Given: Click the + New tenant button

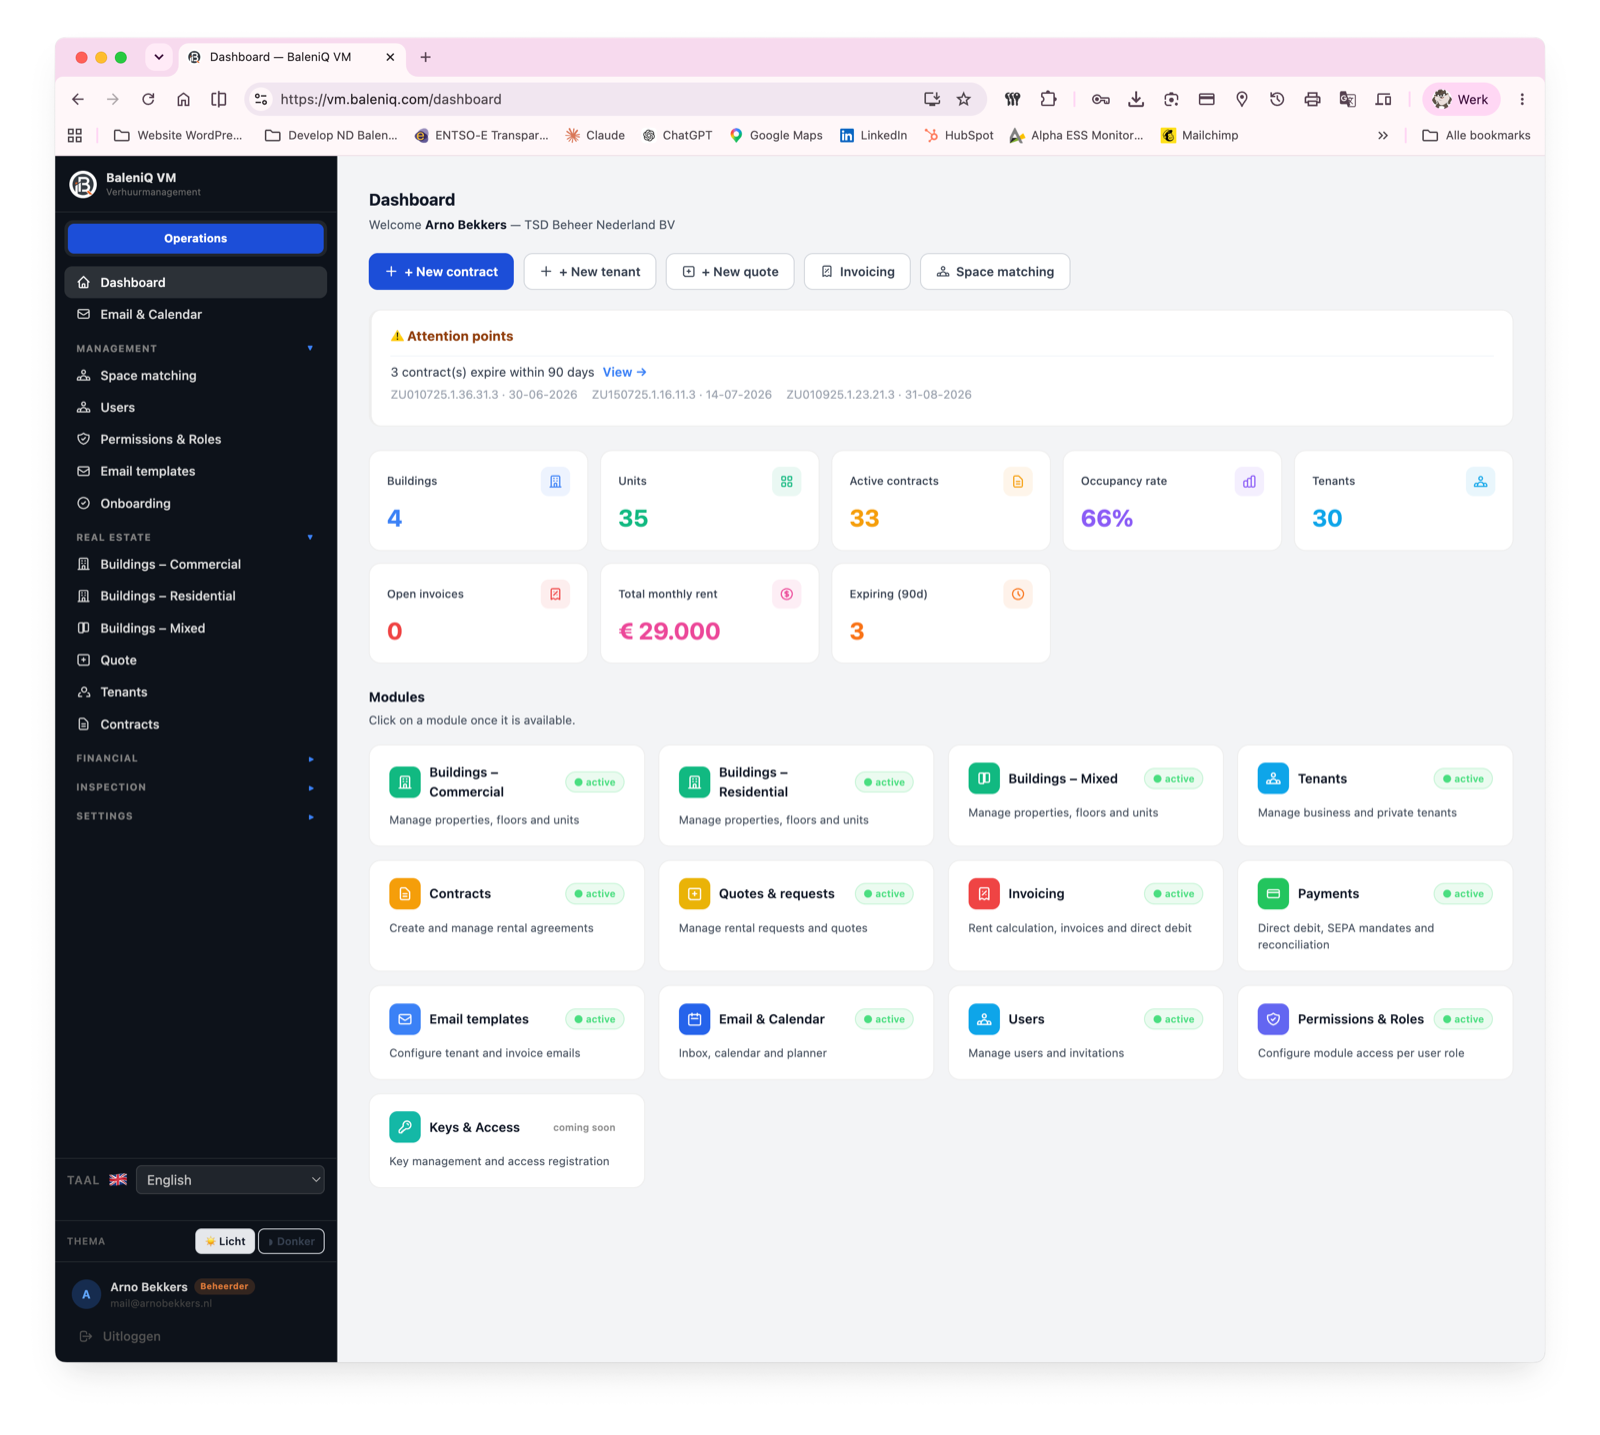Looking at the screenshot, I should coord(590,272).
